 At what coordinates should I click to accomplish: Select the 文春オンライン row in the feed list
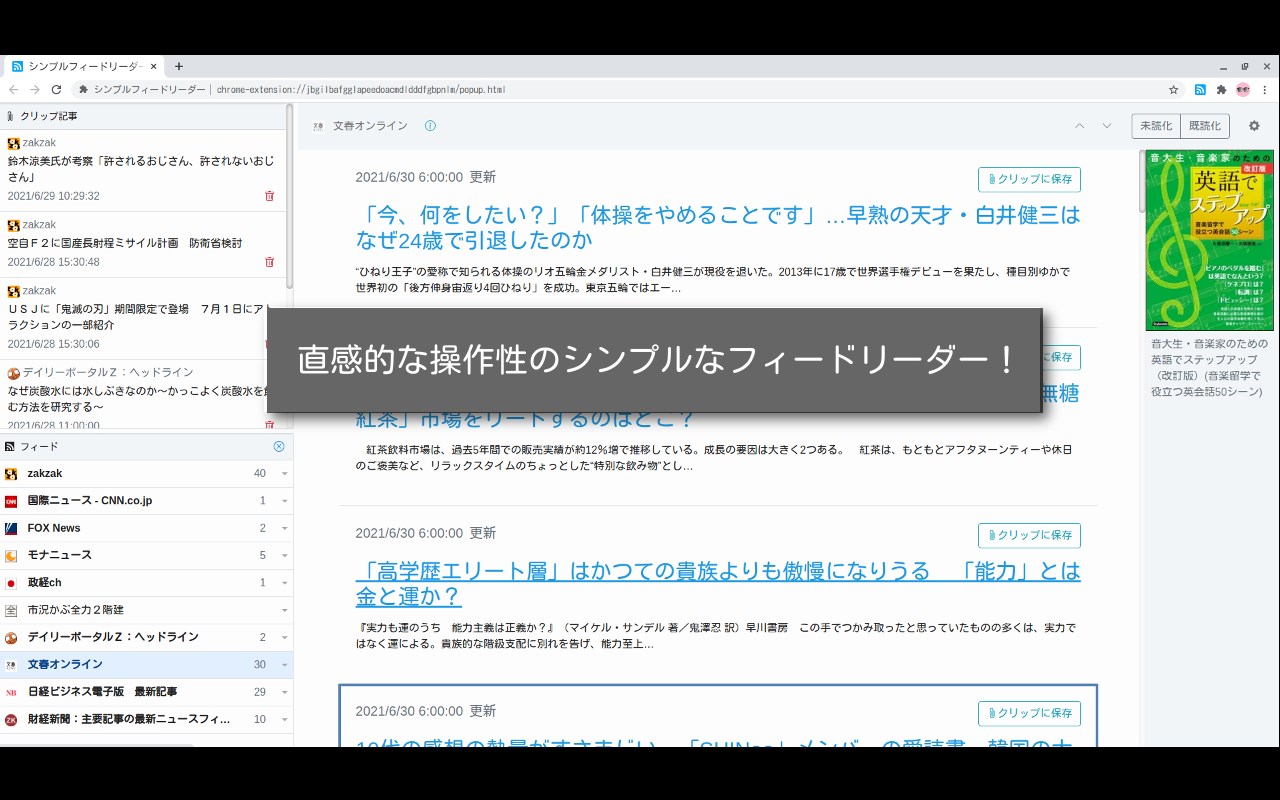pos(146,665)
